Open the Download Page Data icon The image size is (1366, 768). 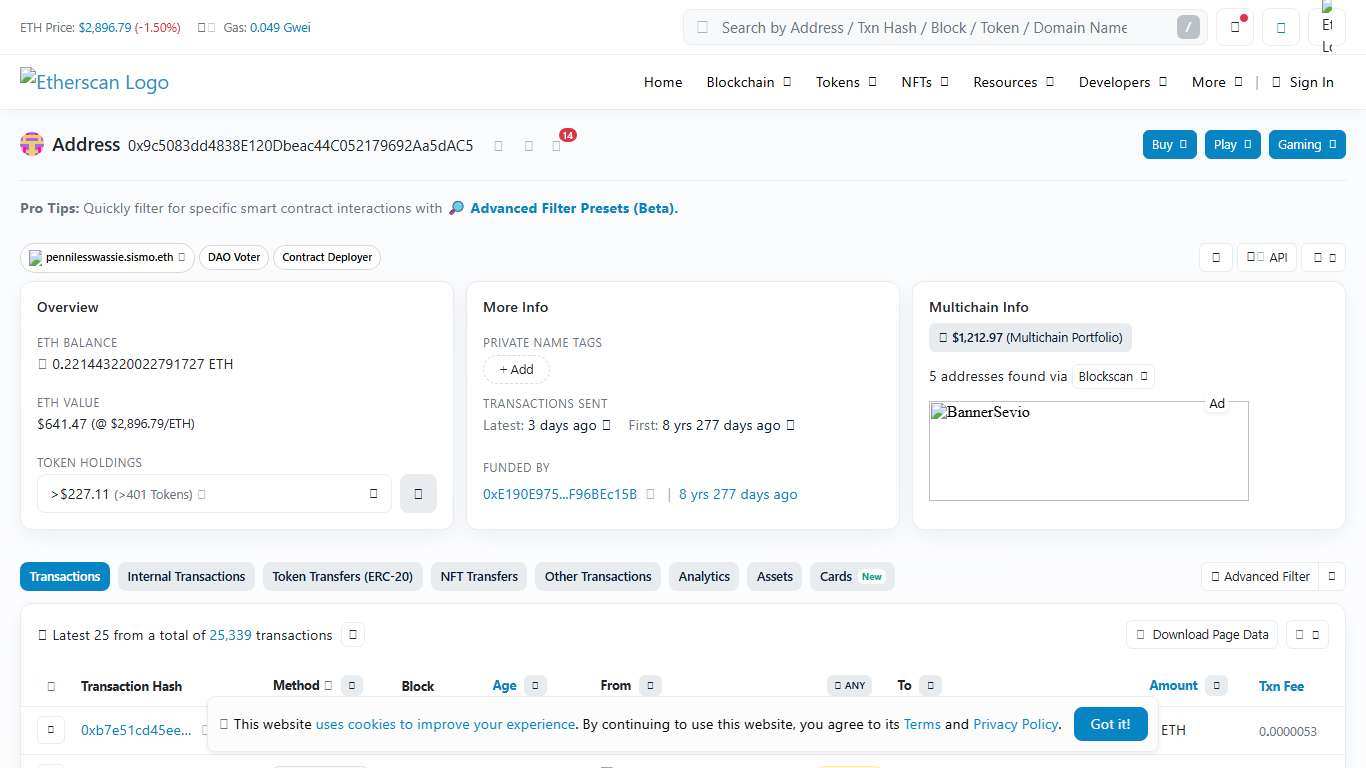point(1139,634)
